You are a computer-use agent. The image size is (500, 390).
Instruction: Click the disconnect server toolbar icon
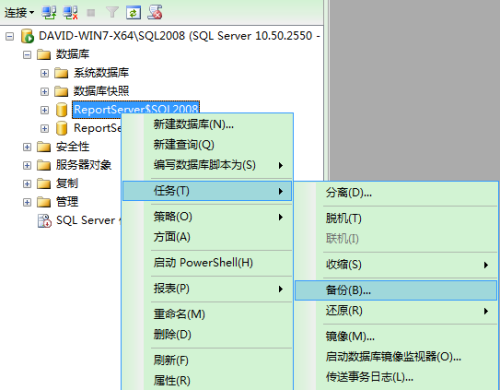71,13
